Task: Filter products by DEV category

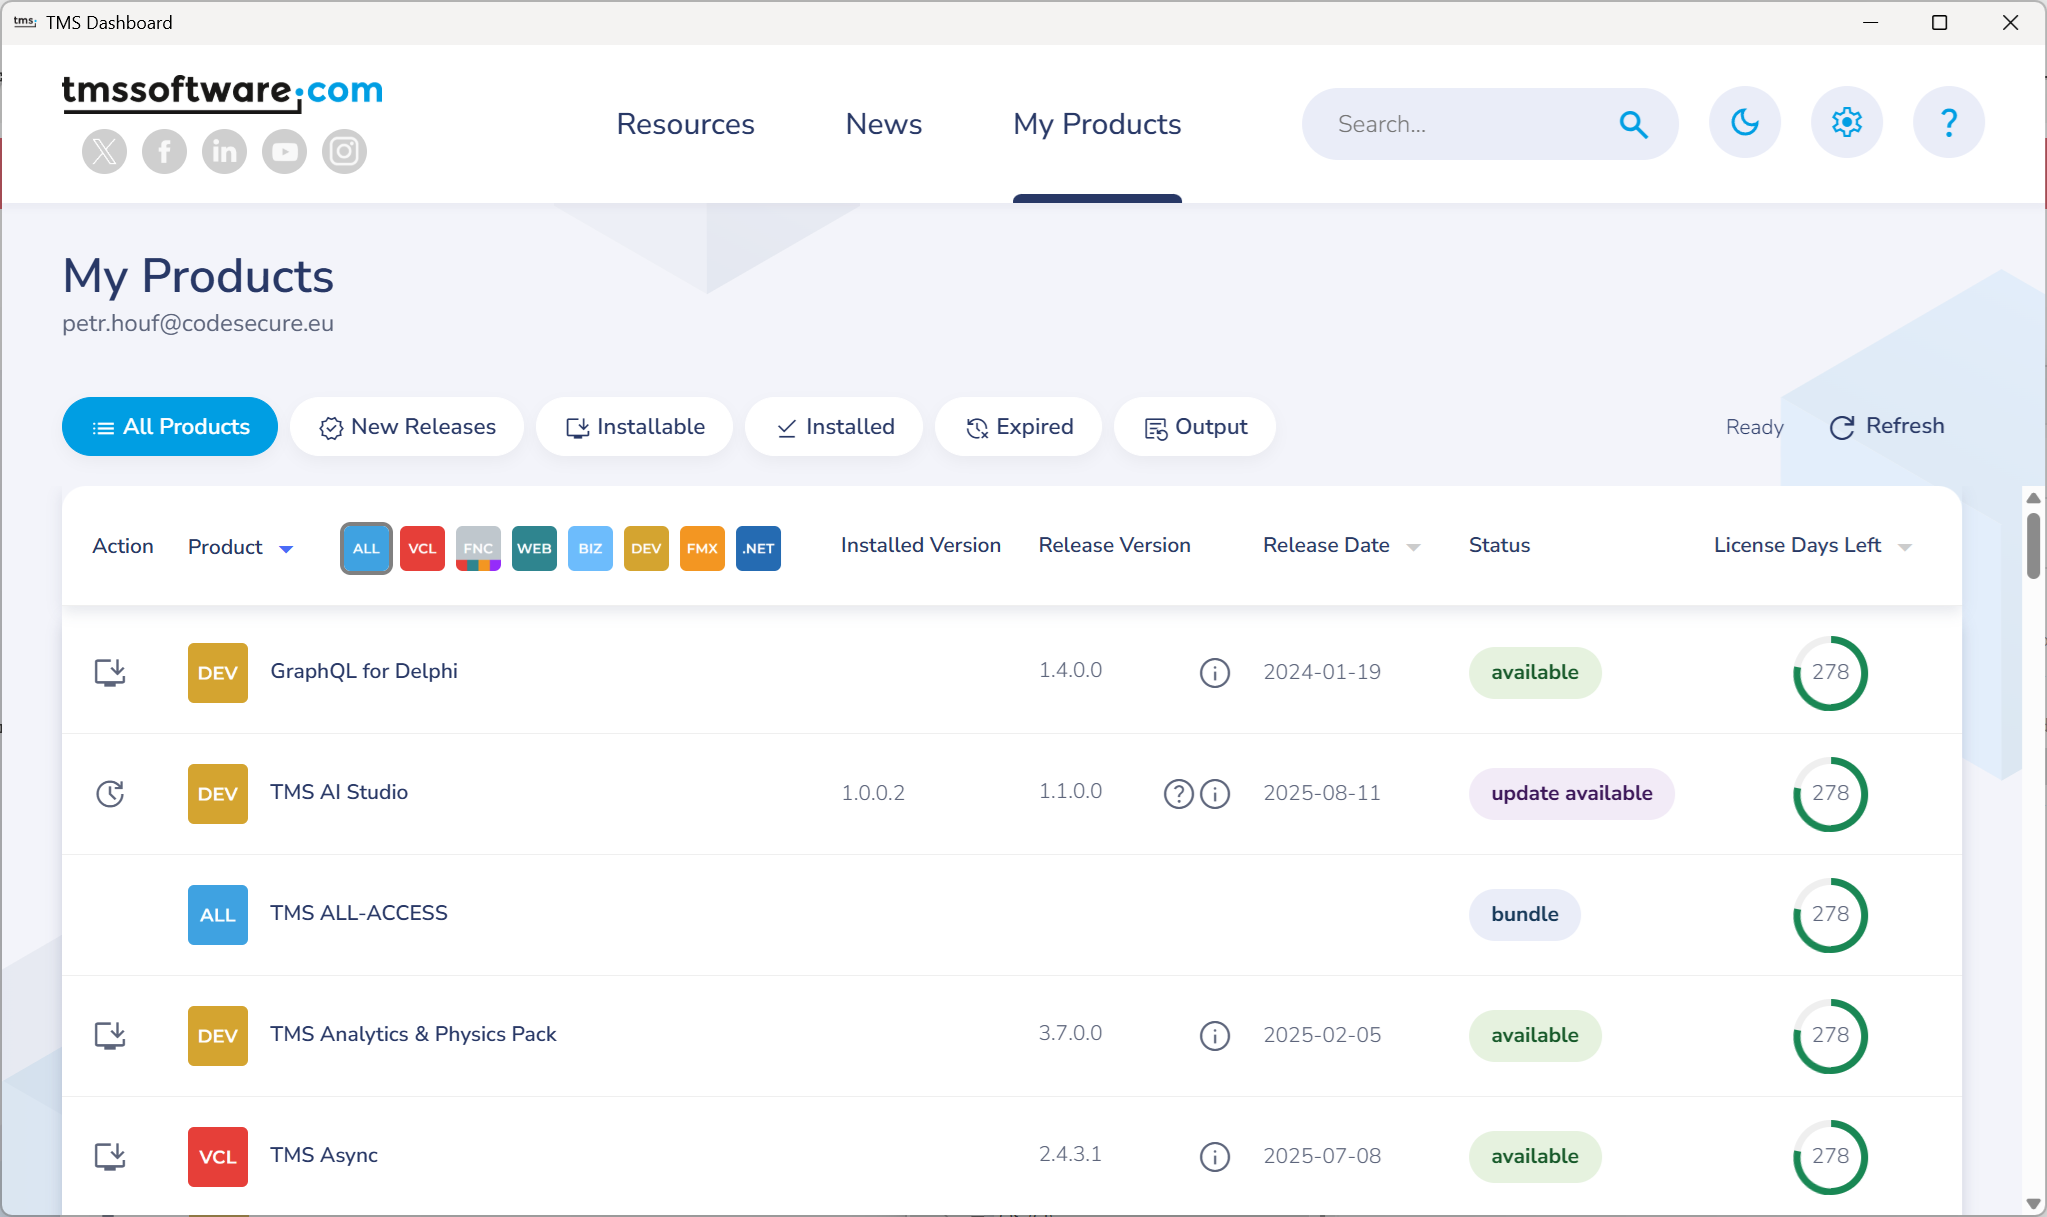Action: click(x=646, y=548)
